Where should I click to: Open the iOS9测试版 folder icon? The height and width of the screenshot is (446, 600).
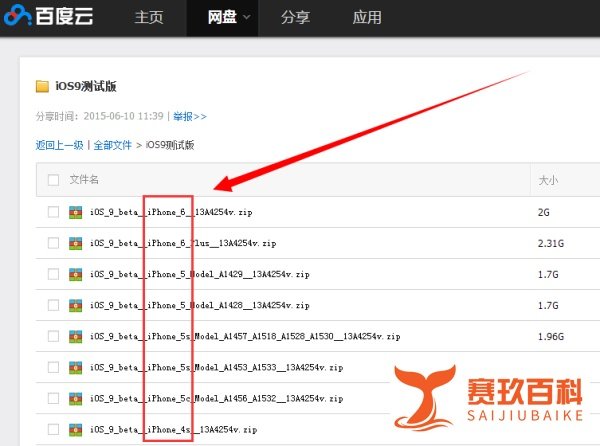pos(42,86)
